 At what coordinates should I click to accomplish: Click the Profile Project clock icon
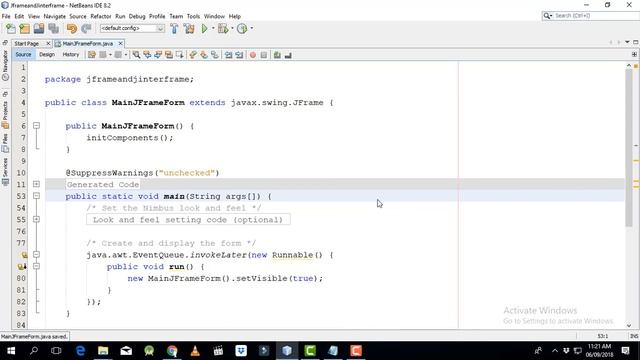(x=242, y=28)
